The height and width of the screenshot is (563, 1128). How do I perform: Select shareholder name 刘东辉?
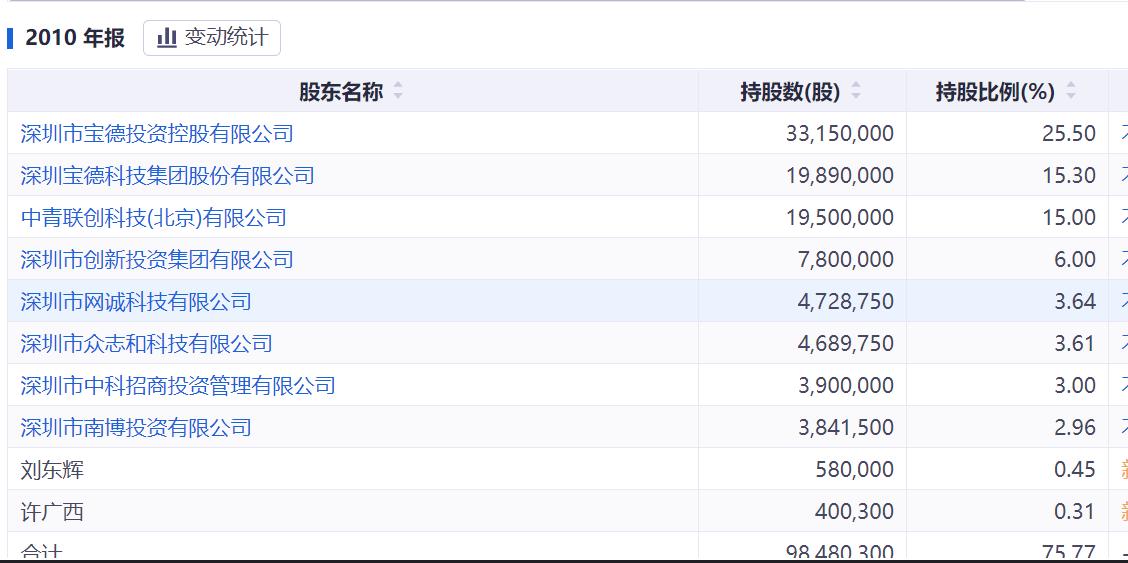point(53,470)
